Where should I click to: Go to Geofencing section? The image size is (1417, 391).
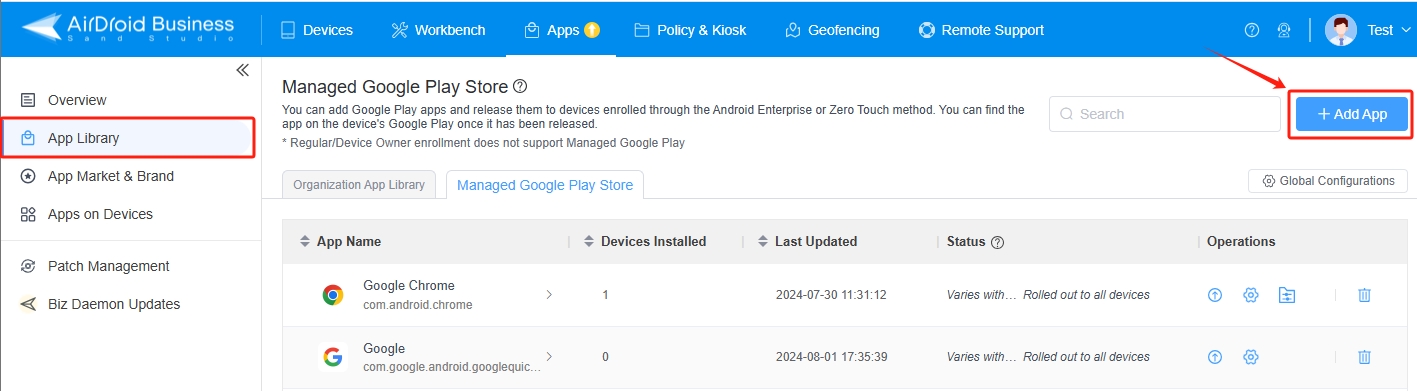pos(832,30)
